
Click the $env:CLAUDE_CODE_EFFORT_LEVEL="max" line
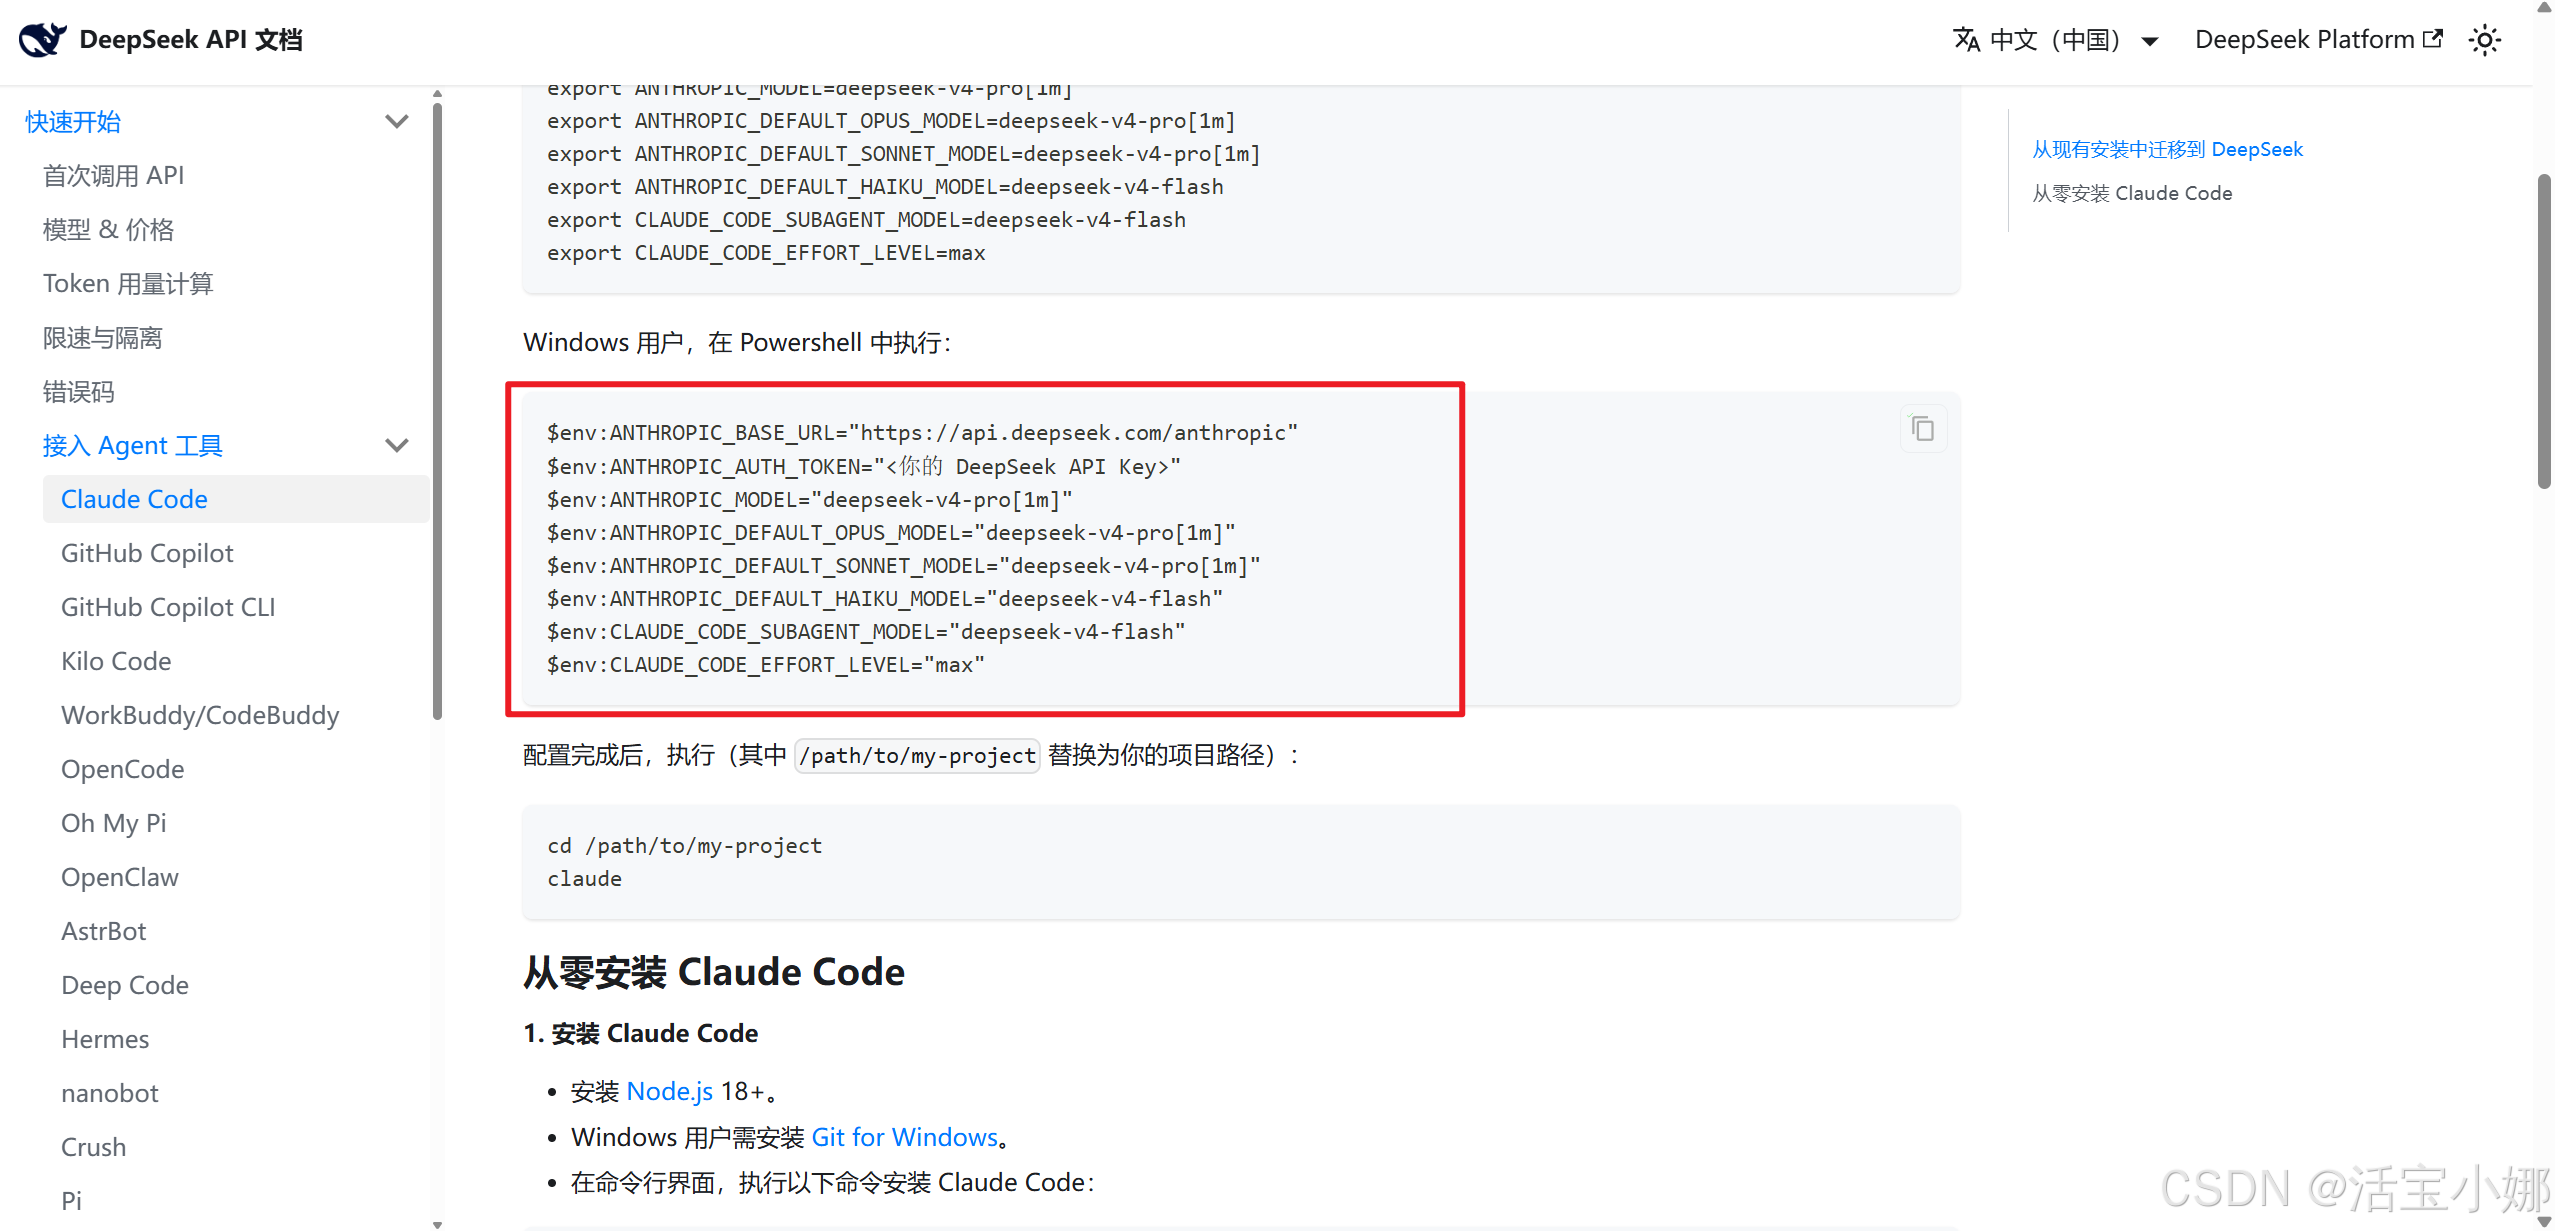click(x=765, y=665)
